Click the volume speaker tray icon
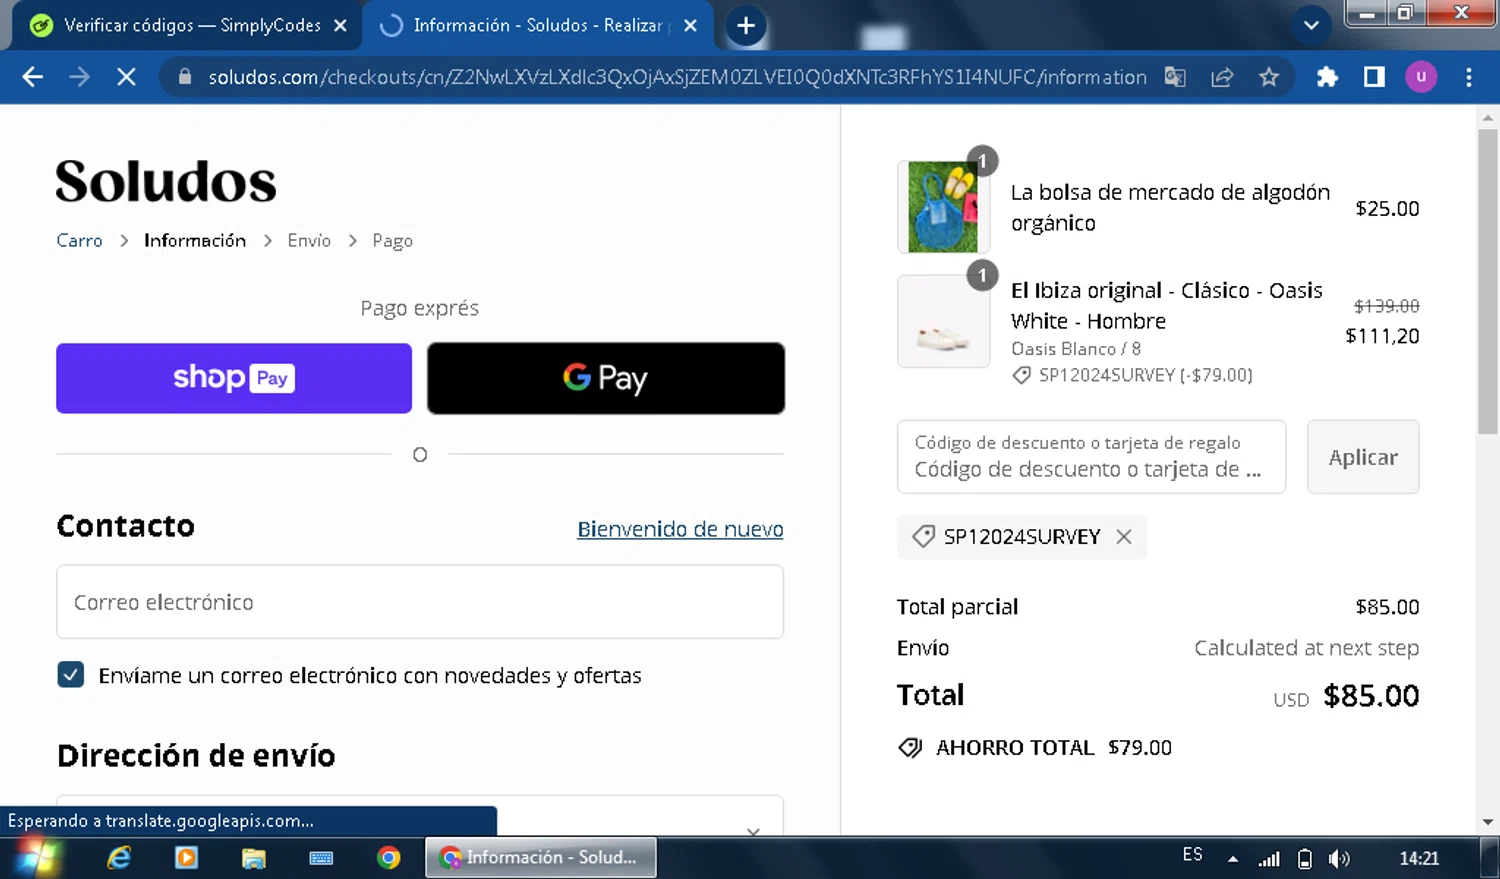Viewport: 1500px width, 879px height. click(1339, 858)
